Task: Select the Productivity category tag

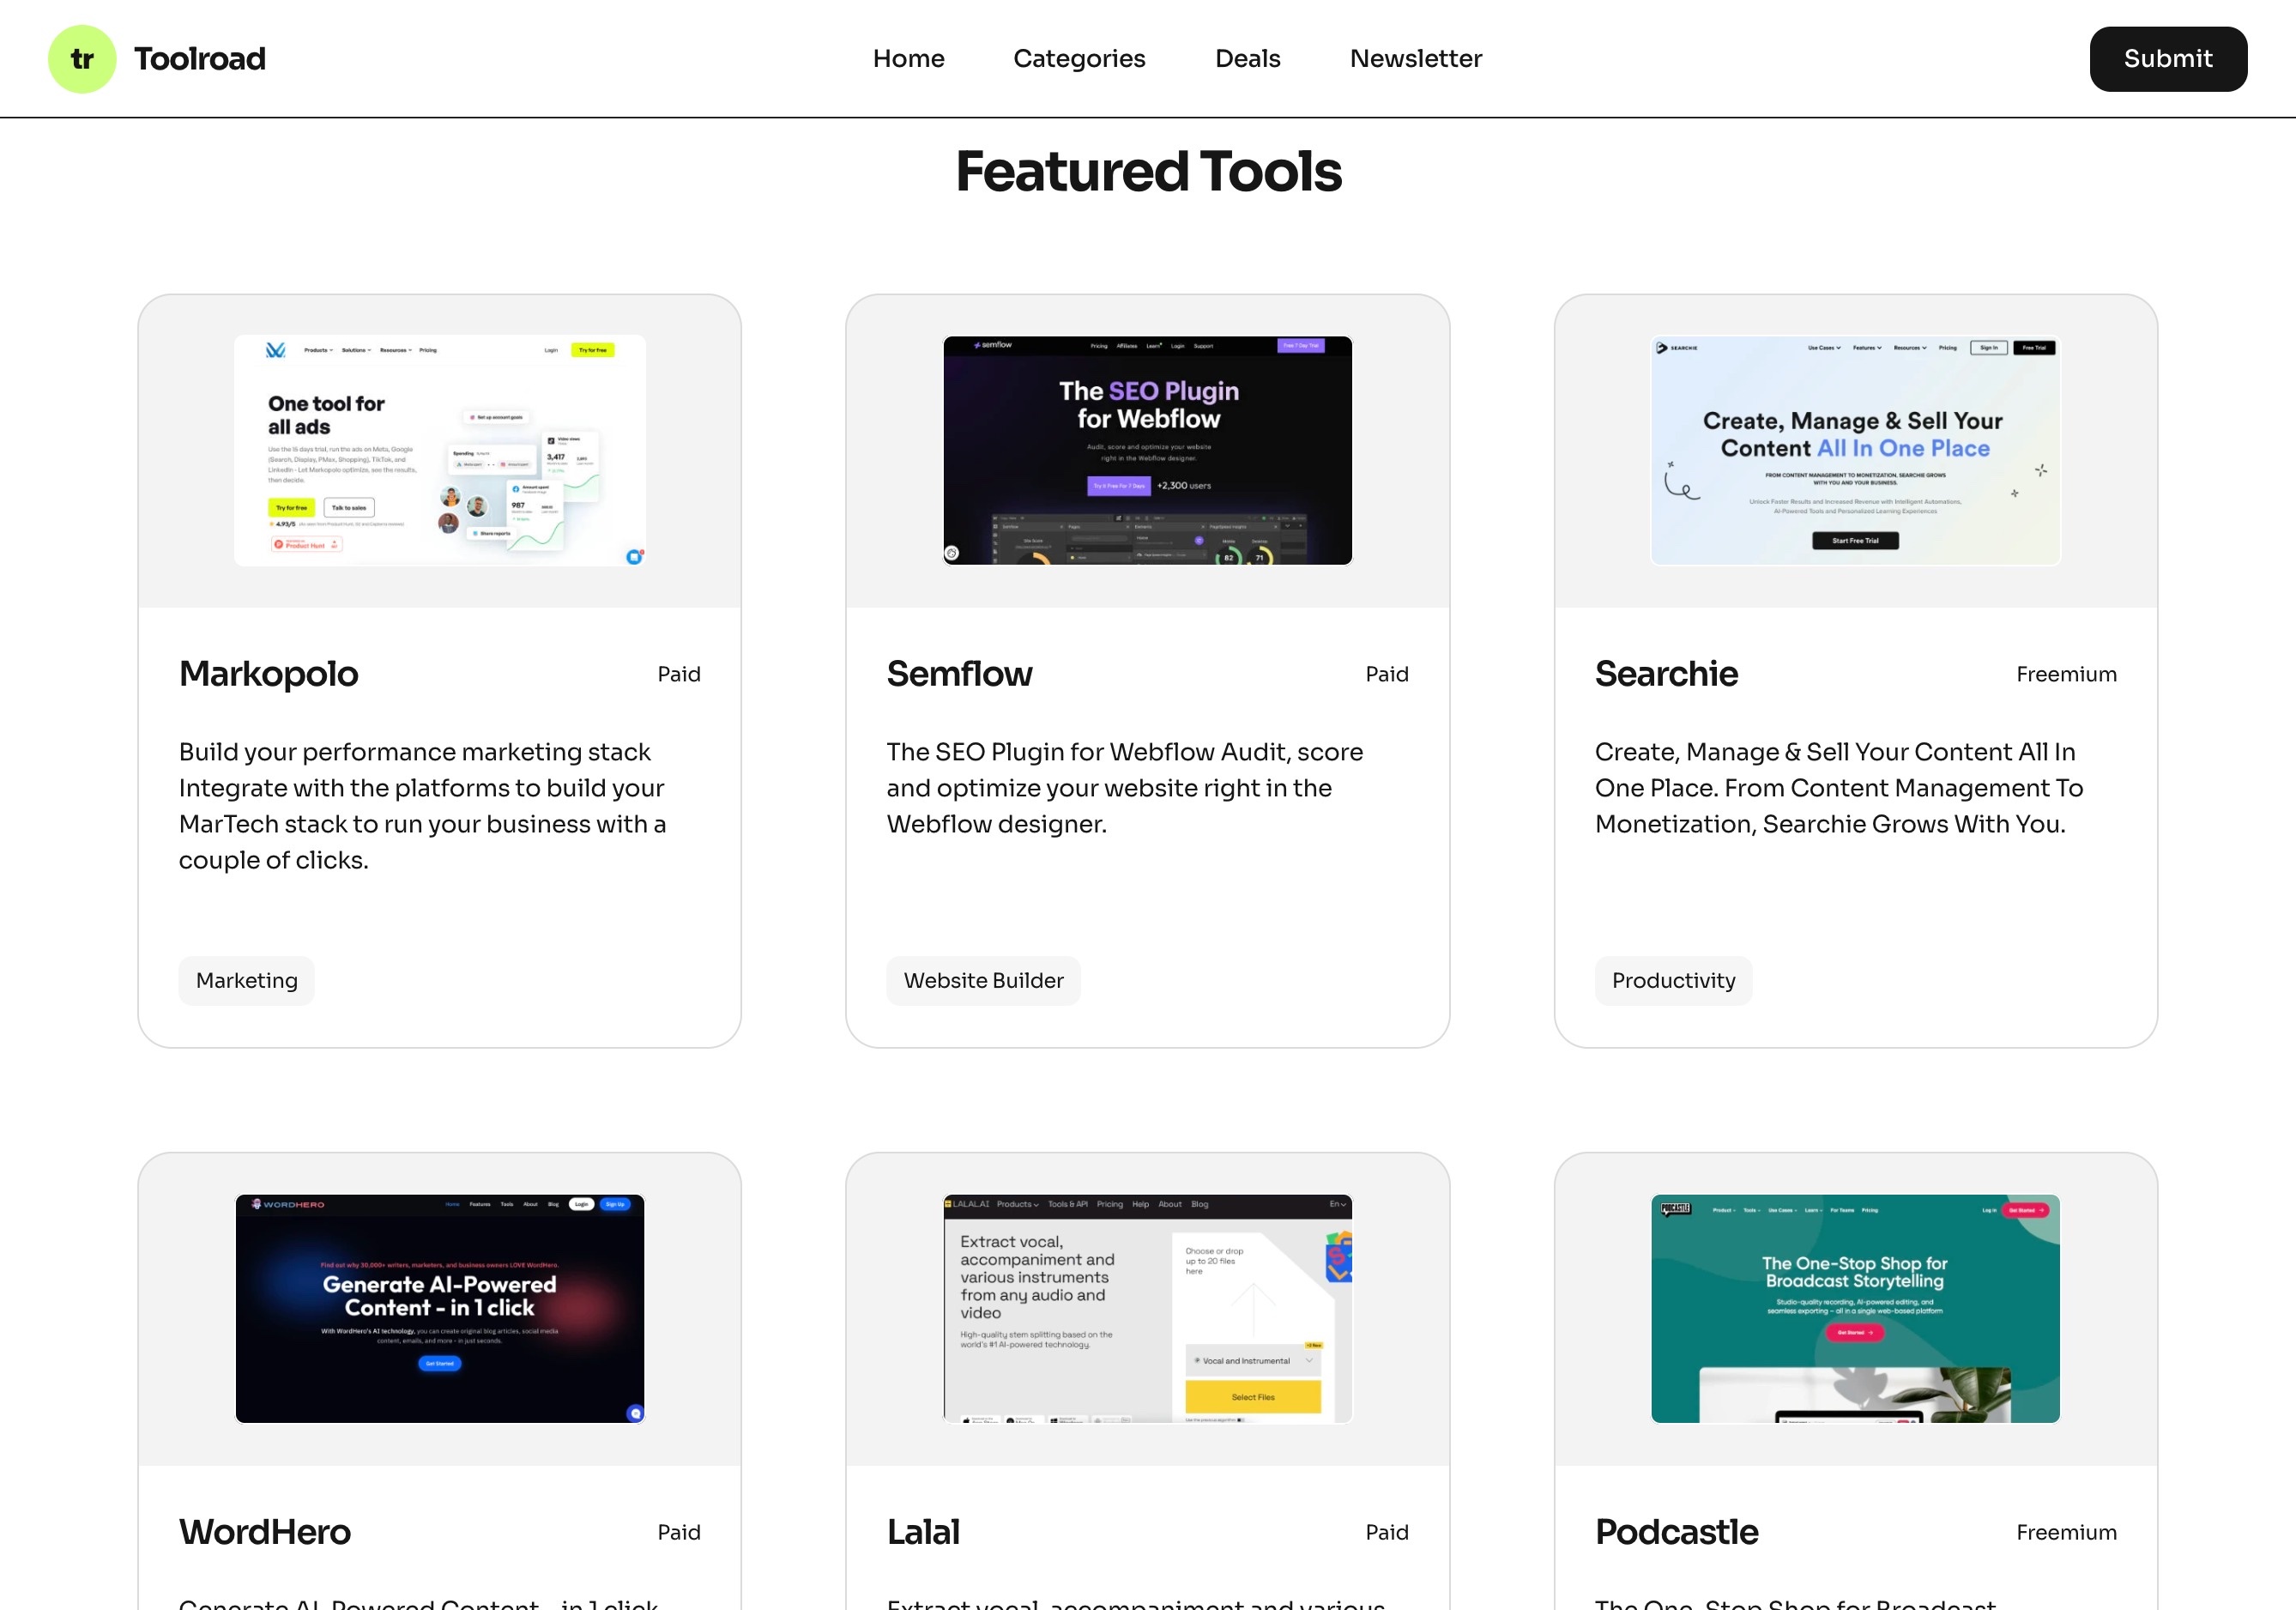Action: pos(1673,980)
